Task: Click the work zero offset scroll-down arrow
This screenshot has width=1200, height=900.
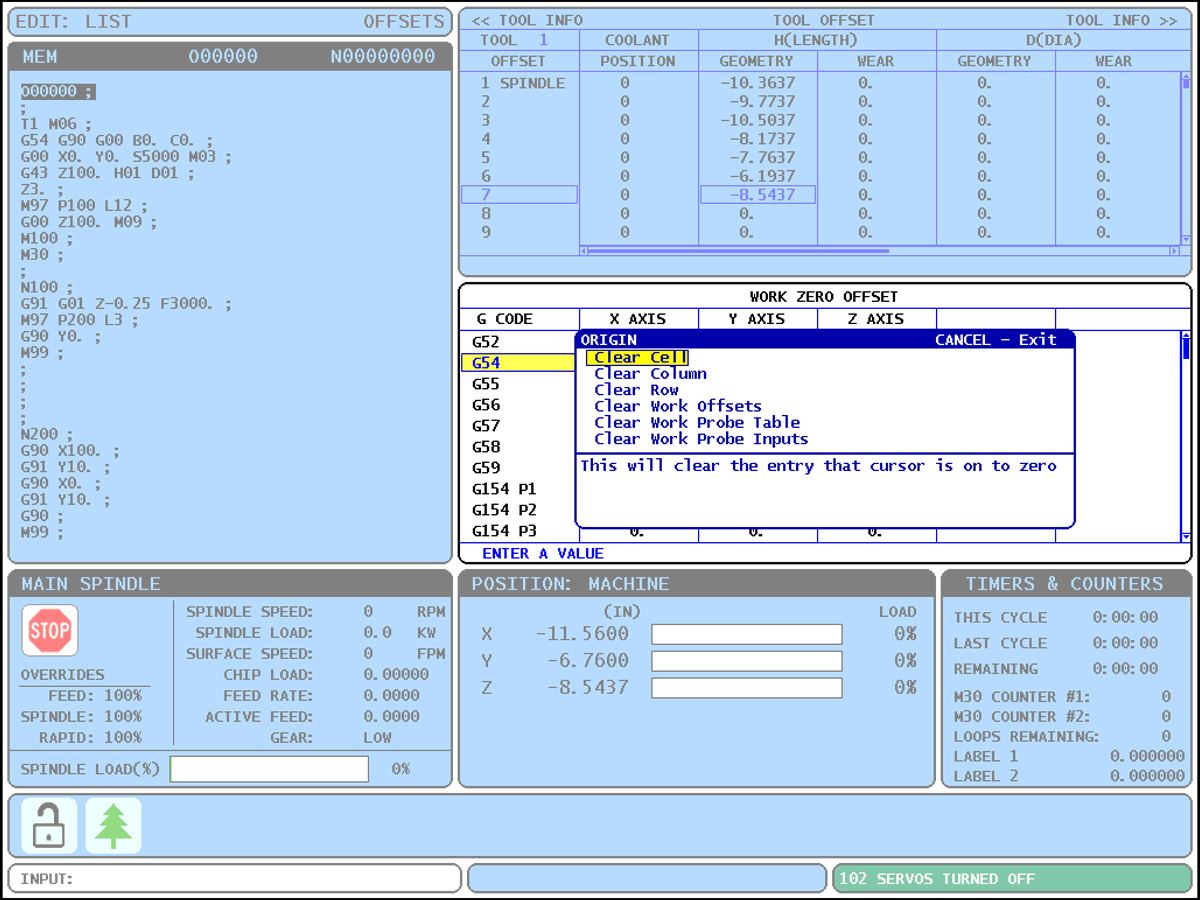Action: (x=1186, y=537)
